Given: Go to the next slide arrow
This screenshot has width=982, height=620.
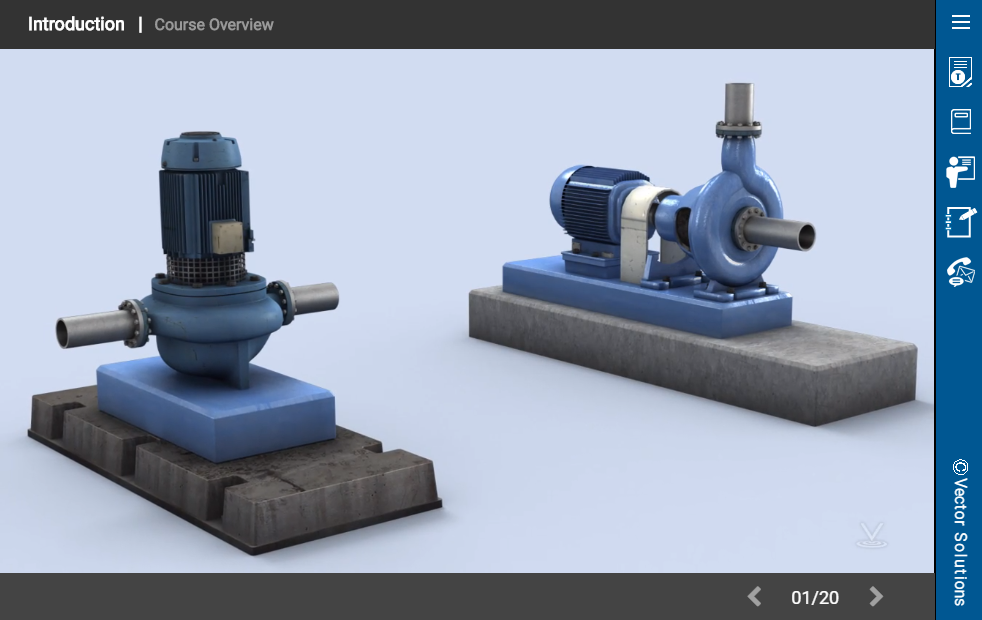Looking at the screenshot, I should point(876,597).
